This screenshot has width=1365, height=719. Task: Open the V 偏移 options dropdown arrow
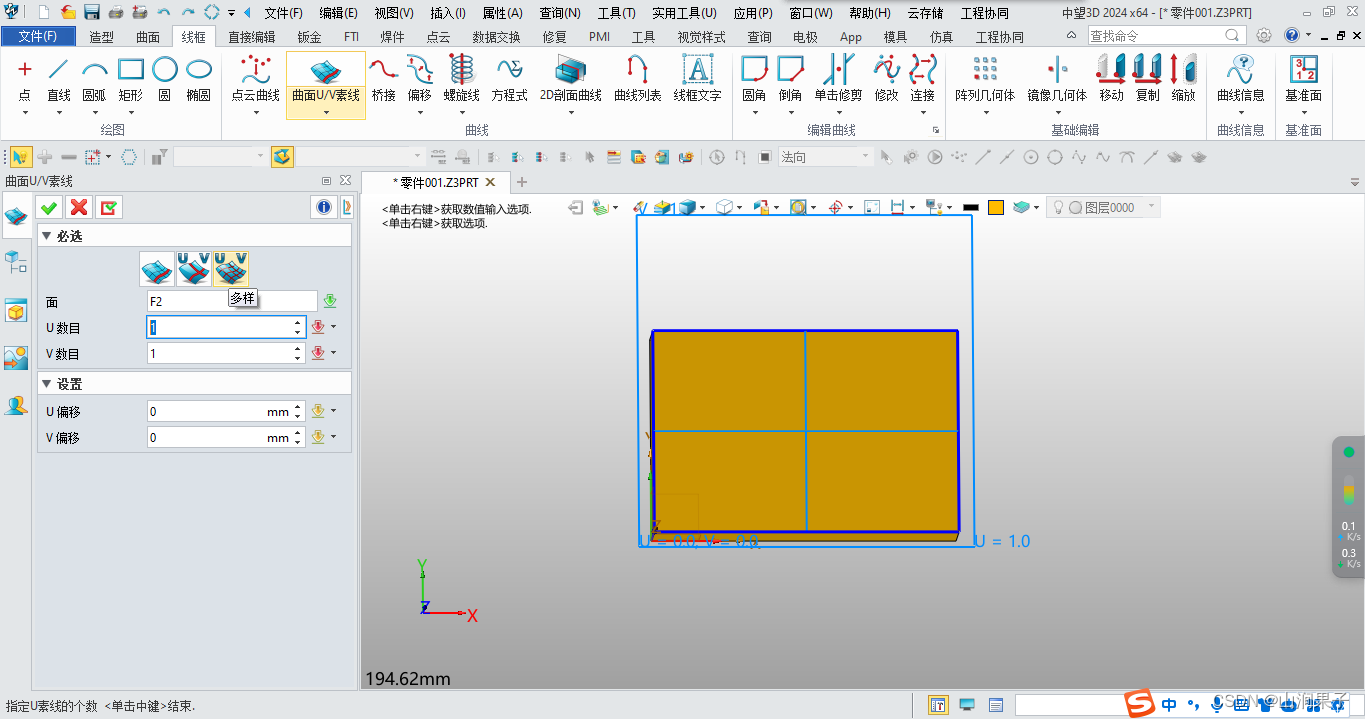[333, 437]
